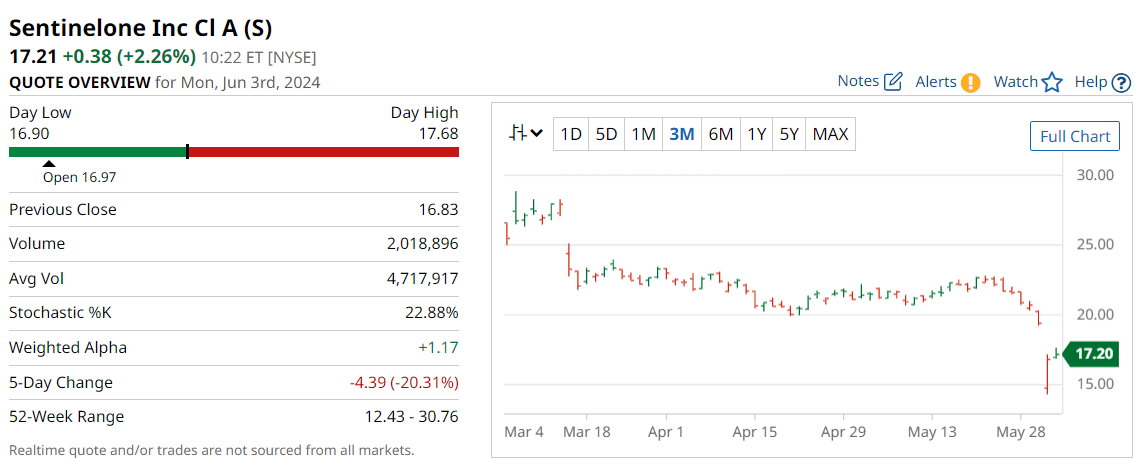Select the 6M chart range
Viewport: 1138px width, 472px height.
click(720, 134)
